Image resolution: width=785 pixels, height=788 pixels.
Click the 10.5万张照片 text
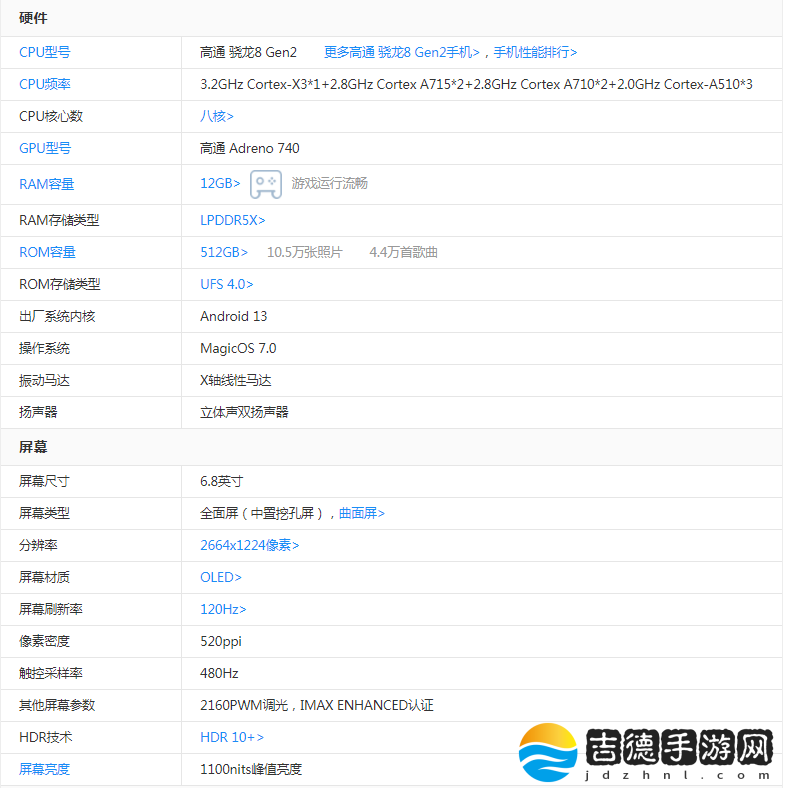click(305, 252)
